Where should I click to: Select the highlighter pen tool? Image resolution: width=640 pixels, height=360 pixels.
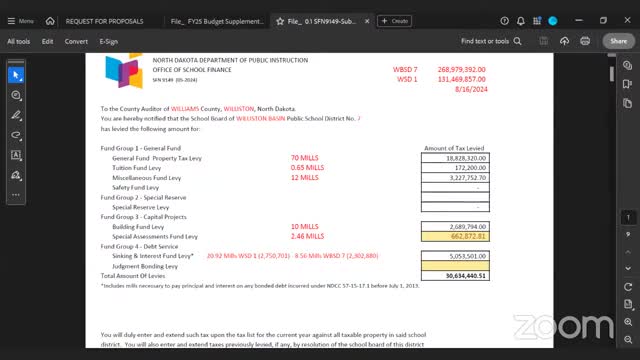click(x=16, y=115)
